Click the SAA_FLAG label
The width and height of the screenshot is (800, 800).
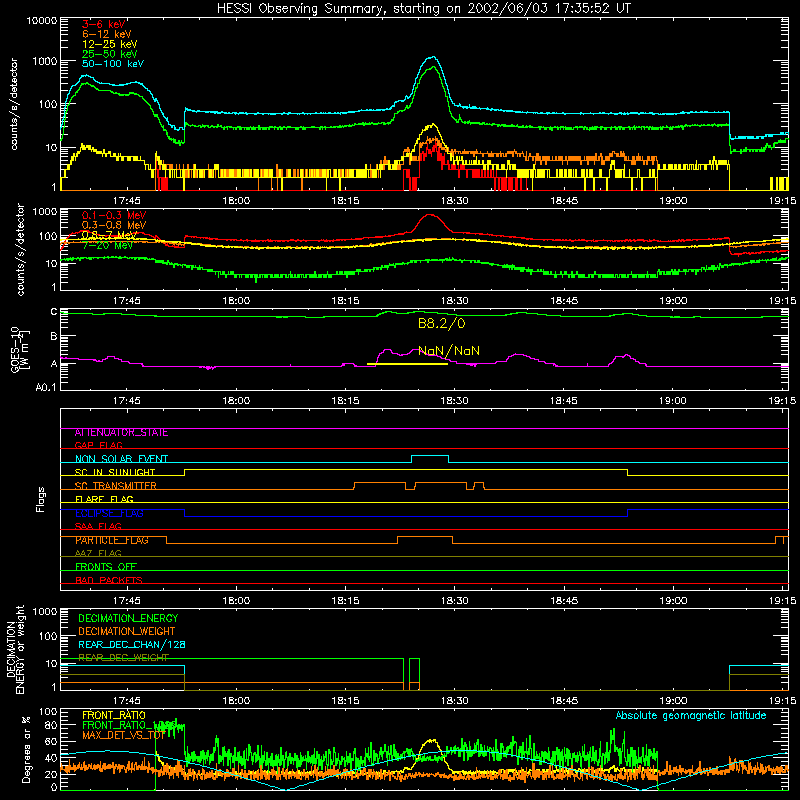(x=98, y=526)
